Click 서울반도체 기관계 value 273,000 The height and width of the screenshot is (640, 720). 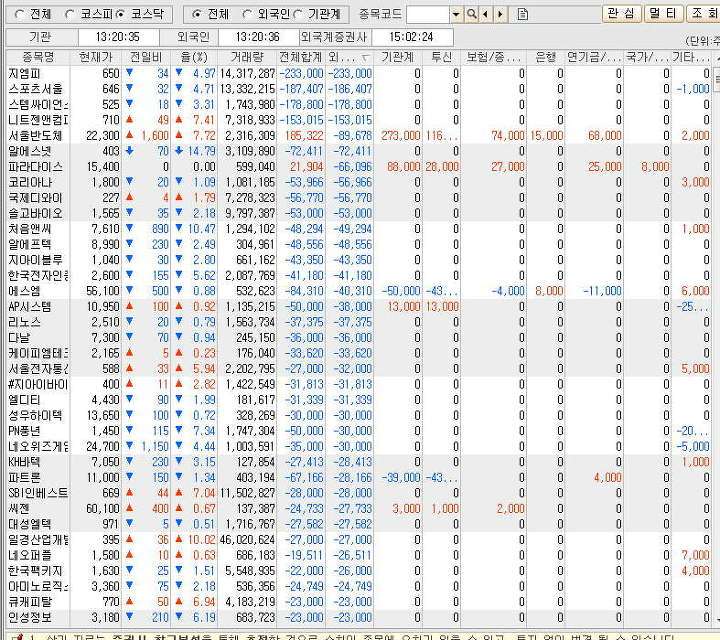coord(400,135)
